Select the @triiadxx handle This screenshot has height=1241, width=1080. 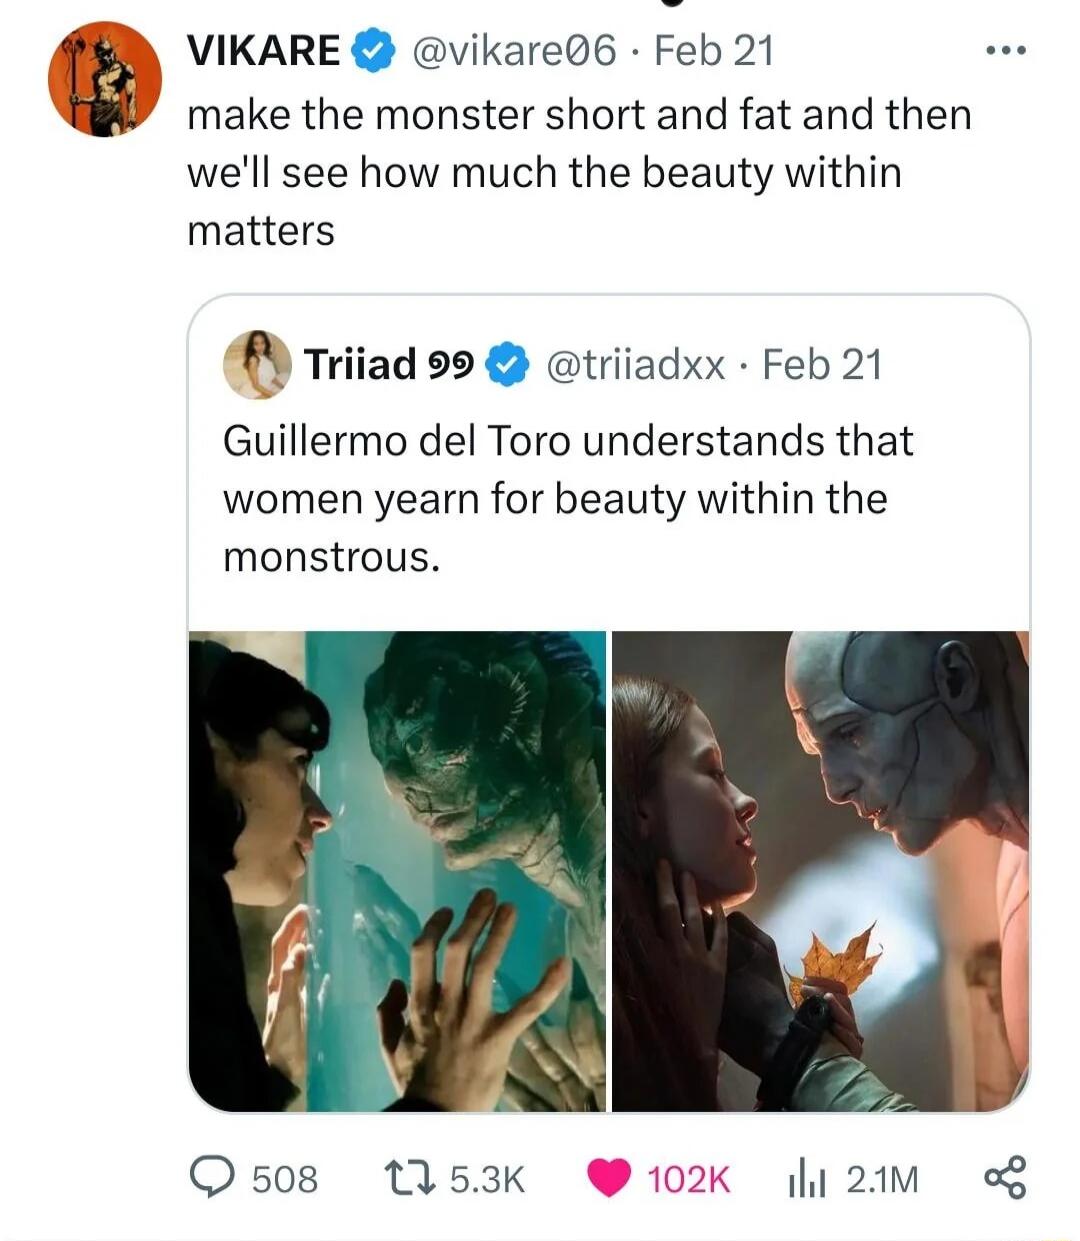coord(636,365)
